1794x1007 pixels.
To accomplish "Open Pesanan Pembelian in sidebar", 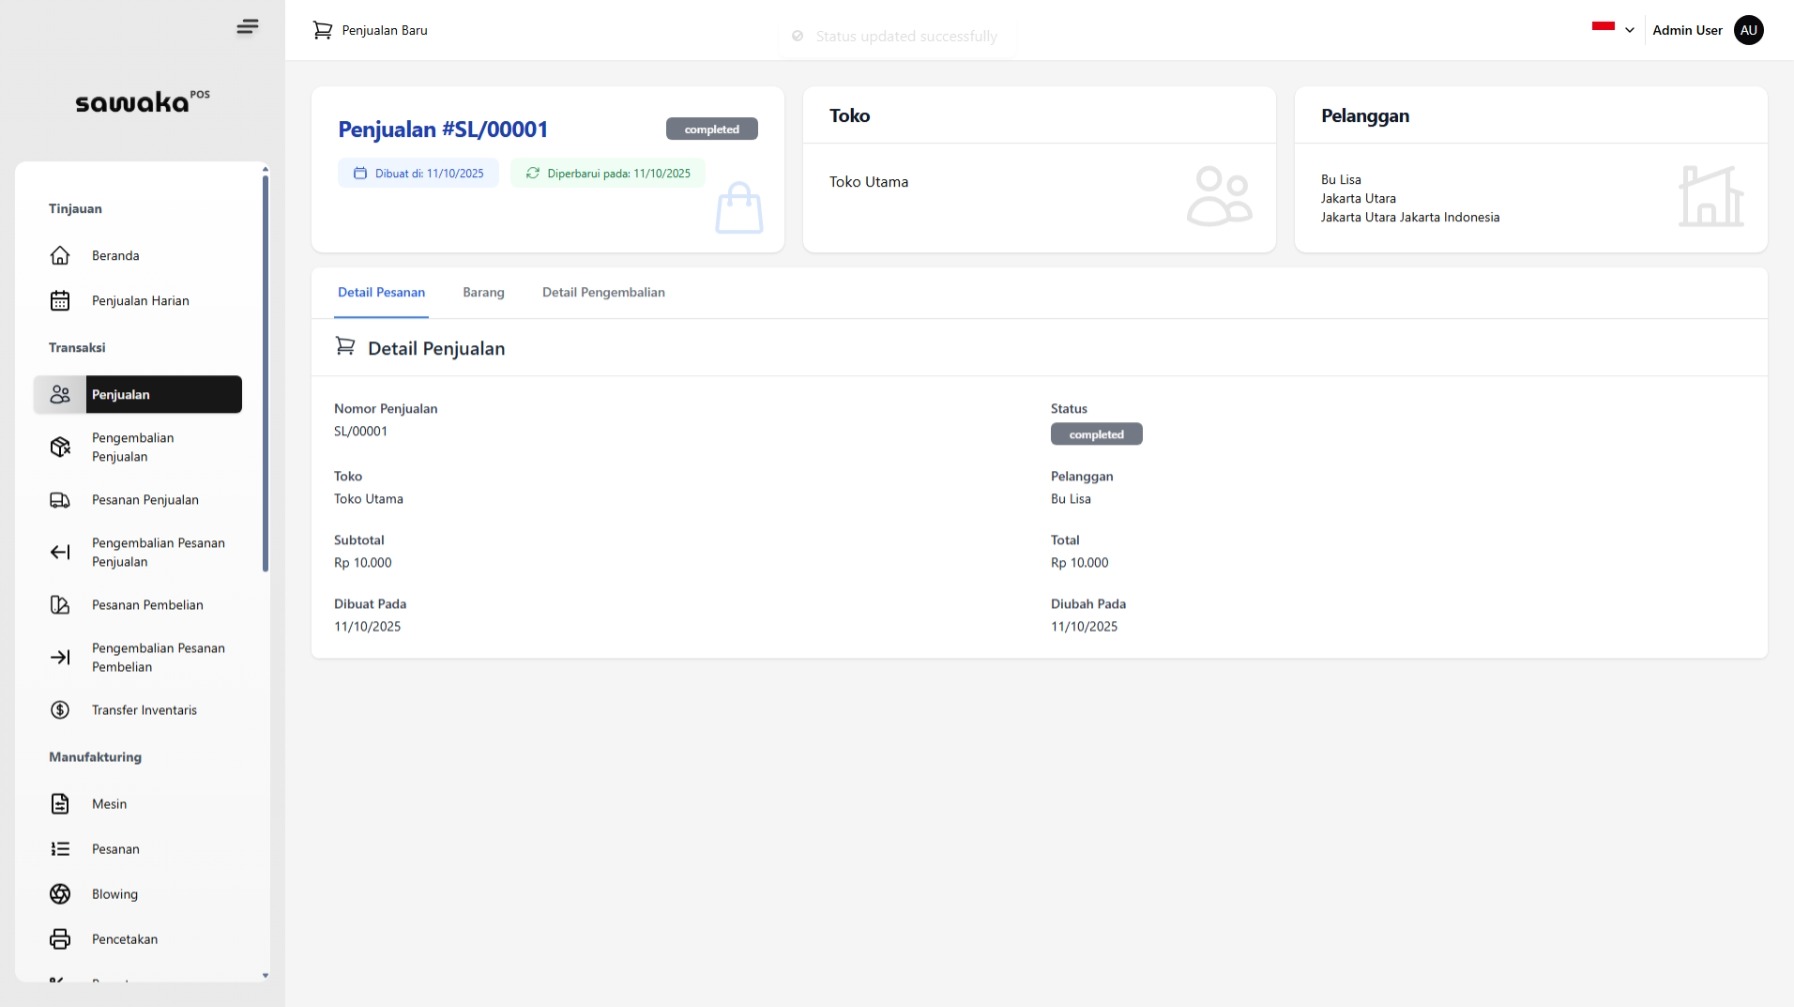I will click(147, 605).
